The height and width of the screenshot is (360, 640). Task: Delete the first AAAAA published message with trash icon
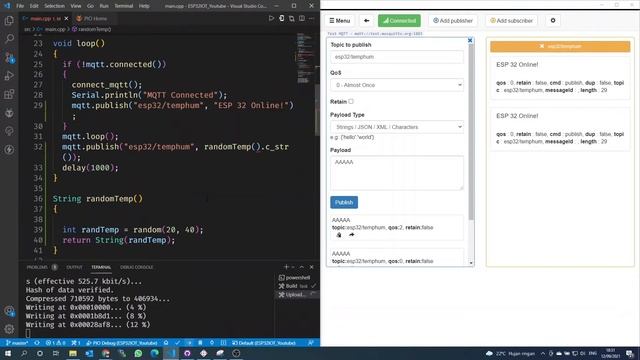click(339, 235)
